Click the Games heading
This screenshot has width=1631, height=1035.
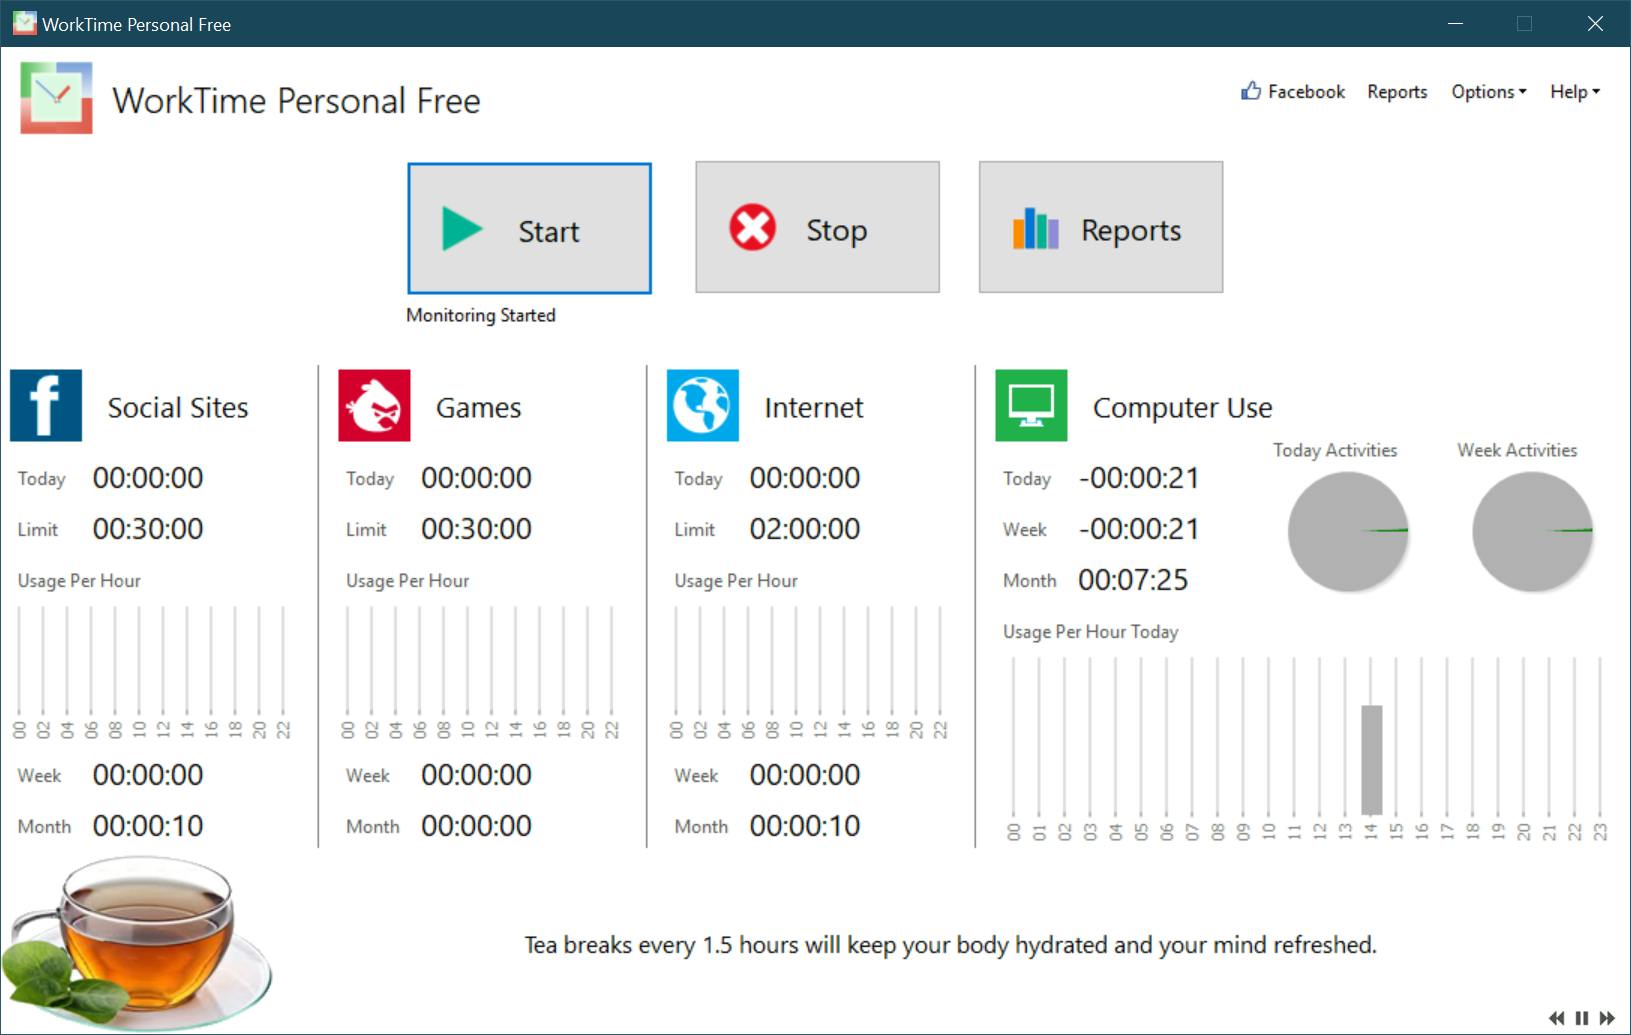click(x=478, y=408)
